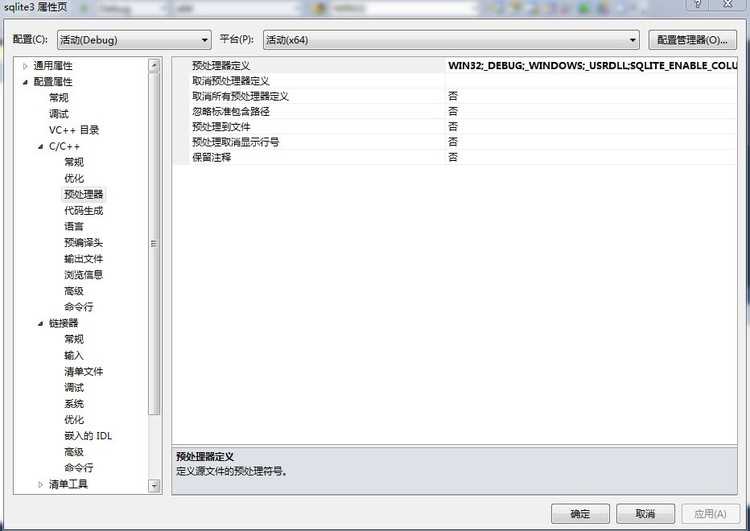Expand the 通用属性 tree node
Image resolution: width=750 pixels, height=531 pixels.
pos(25,66)
